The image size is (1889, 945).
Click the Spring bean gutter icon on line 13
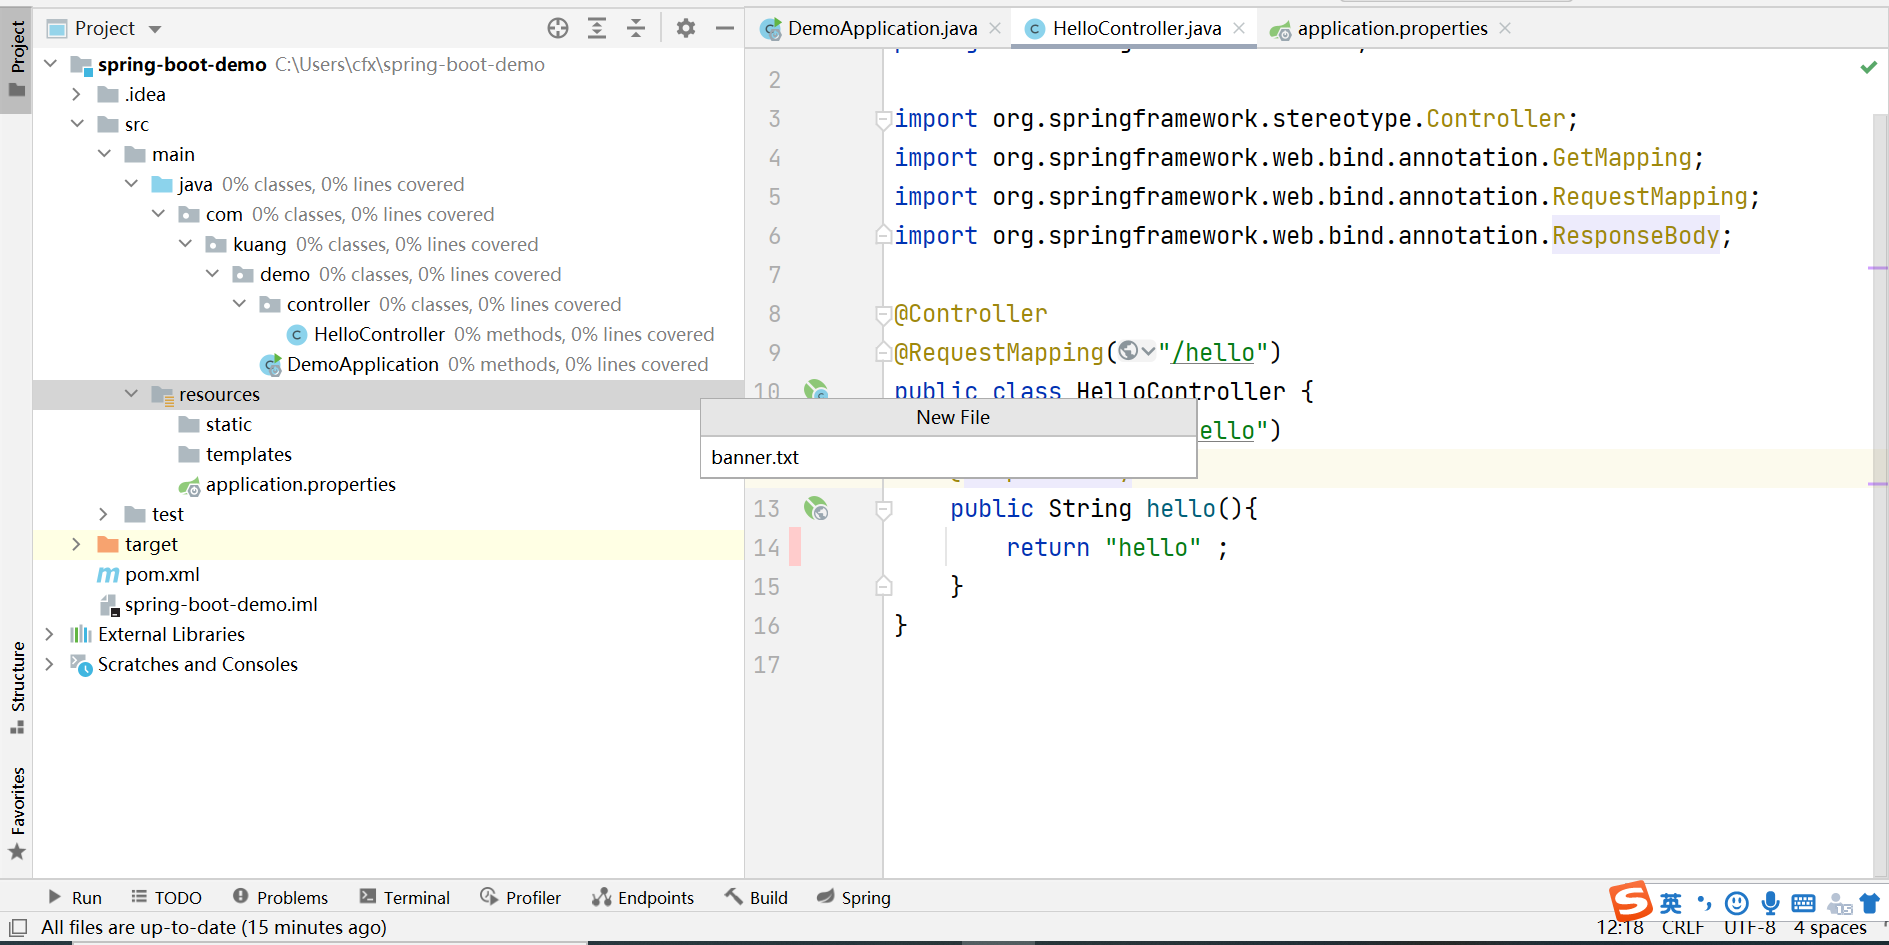[x=816, y=508]
